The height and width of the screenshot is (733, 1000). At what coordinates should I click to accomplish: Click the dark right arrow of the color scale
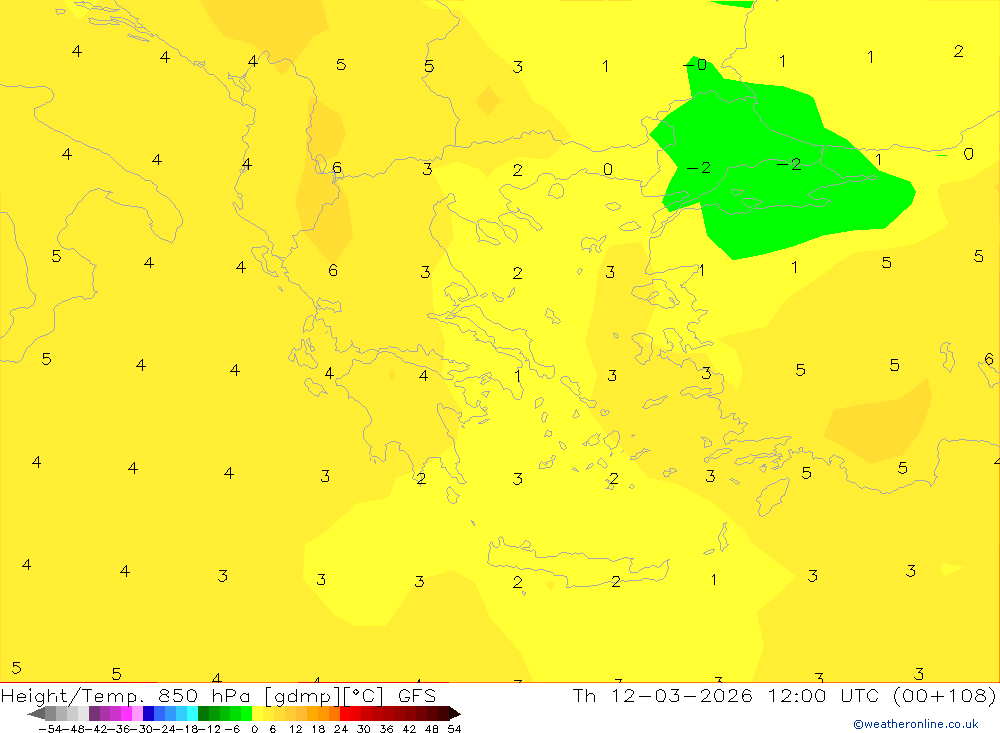(x=455, y=713)
